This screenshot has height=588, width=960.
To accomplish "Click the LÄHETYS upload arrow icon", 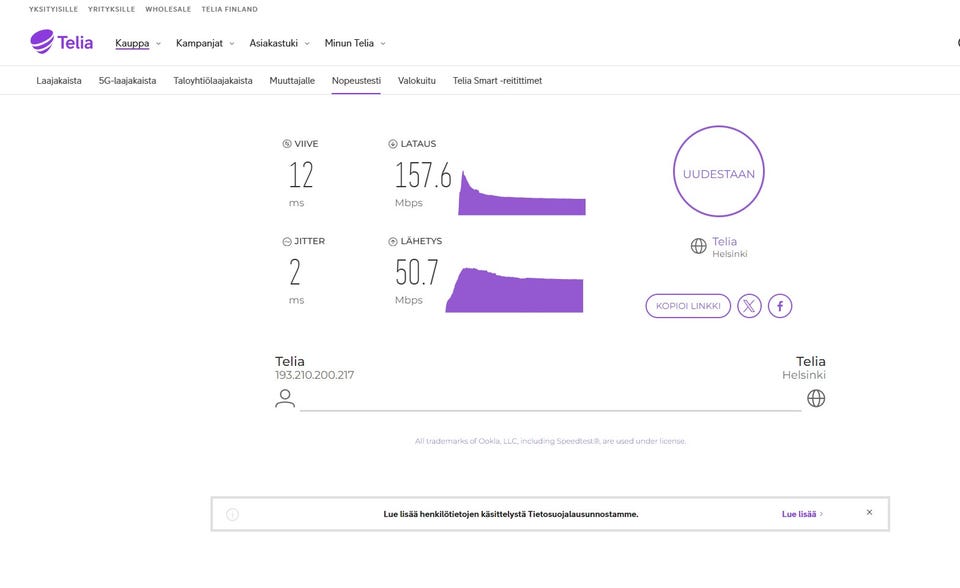I will [393, 241].
